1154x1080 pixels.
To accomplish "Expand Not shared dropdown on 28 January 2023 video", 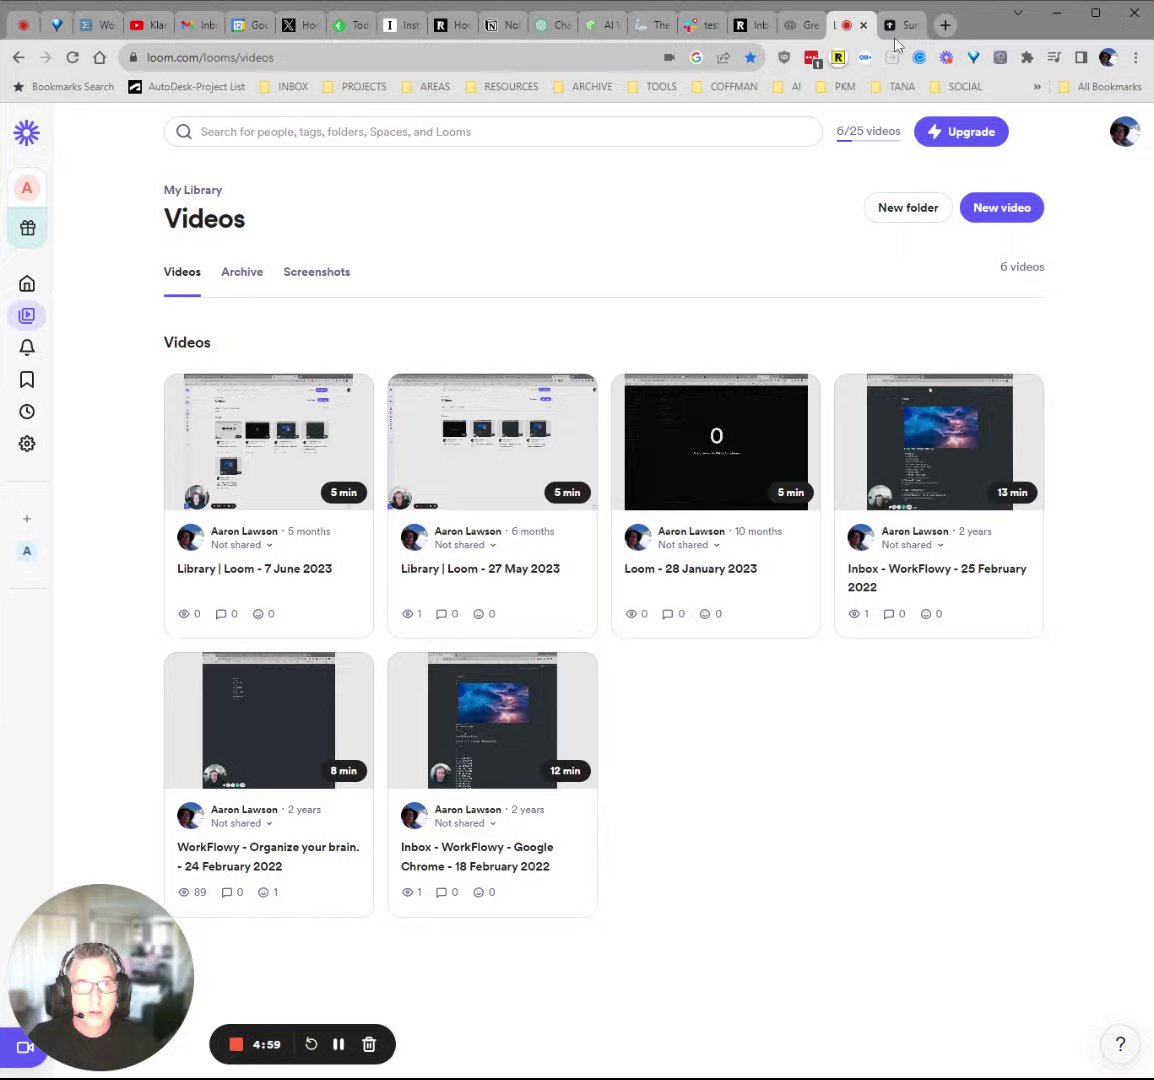I will click(x=689, y=545).
